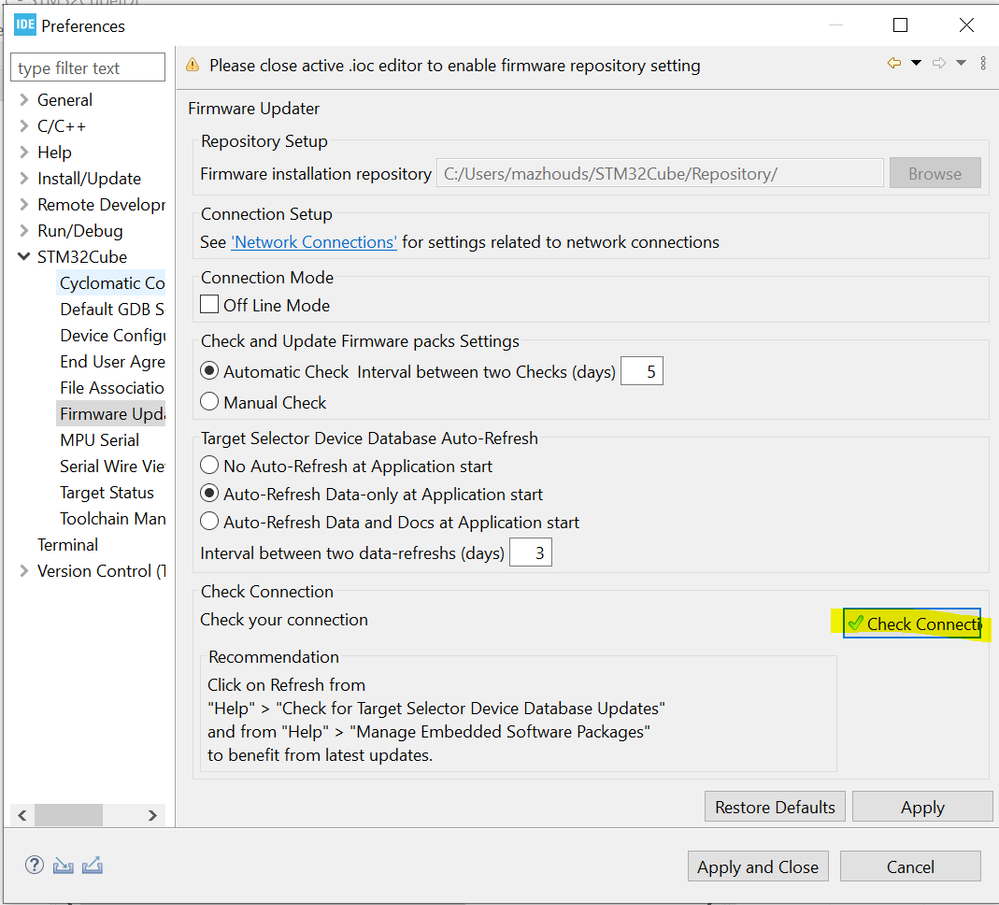Viewport: 999px width, 905px height.
Task: Select No Auto-Refresh at Application start
Action: pyautogui.click(x=210, y=466)
